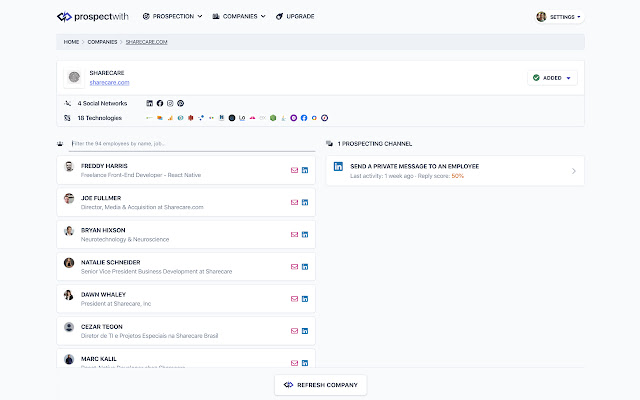Click Natalie Schneider's avatar photo
This screenshot has height=400, width=640.
(x=69, y=262)
